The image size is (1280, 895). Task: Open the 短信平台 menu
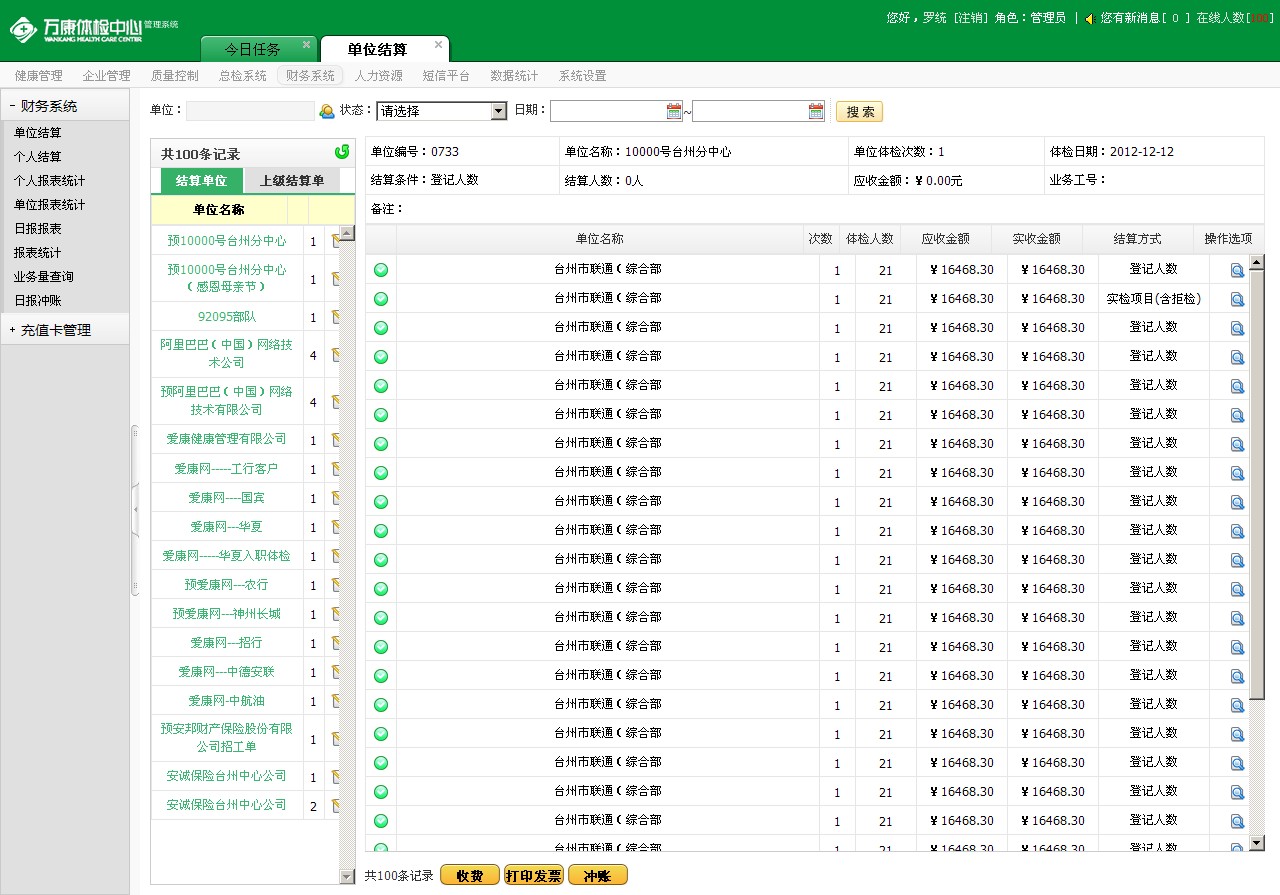click(x=446, y=76)
